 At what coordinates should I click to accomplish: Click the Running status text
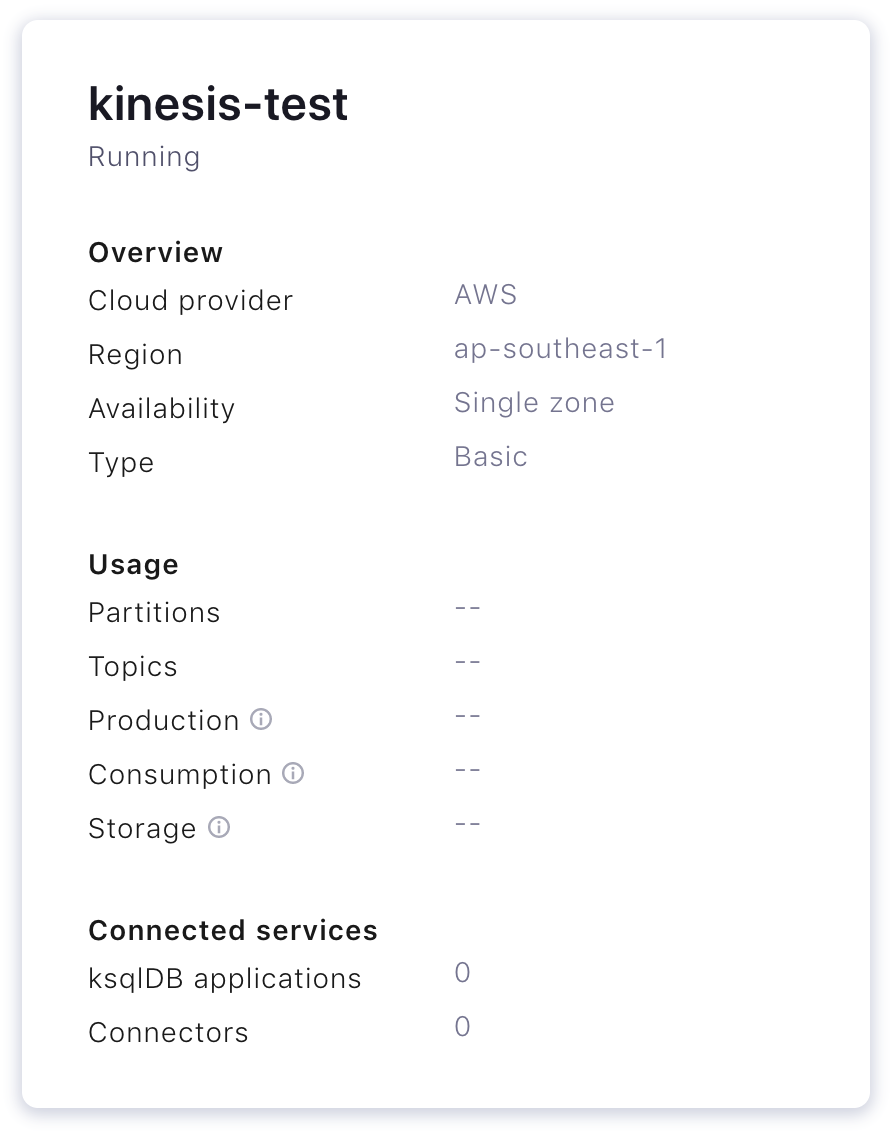144,157
